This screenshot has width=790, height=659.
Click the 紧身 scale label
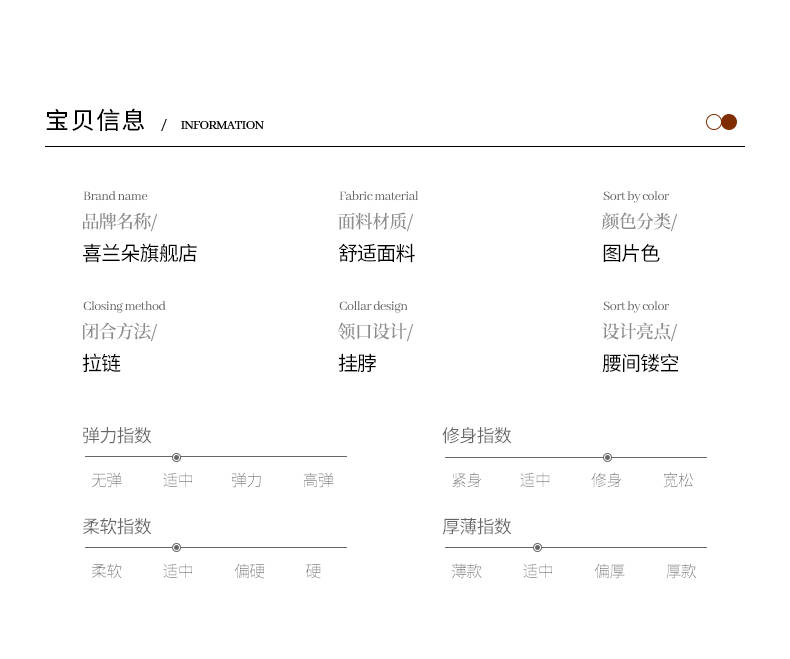click(x=467, y=480)
